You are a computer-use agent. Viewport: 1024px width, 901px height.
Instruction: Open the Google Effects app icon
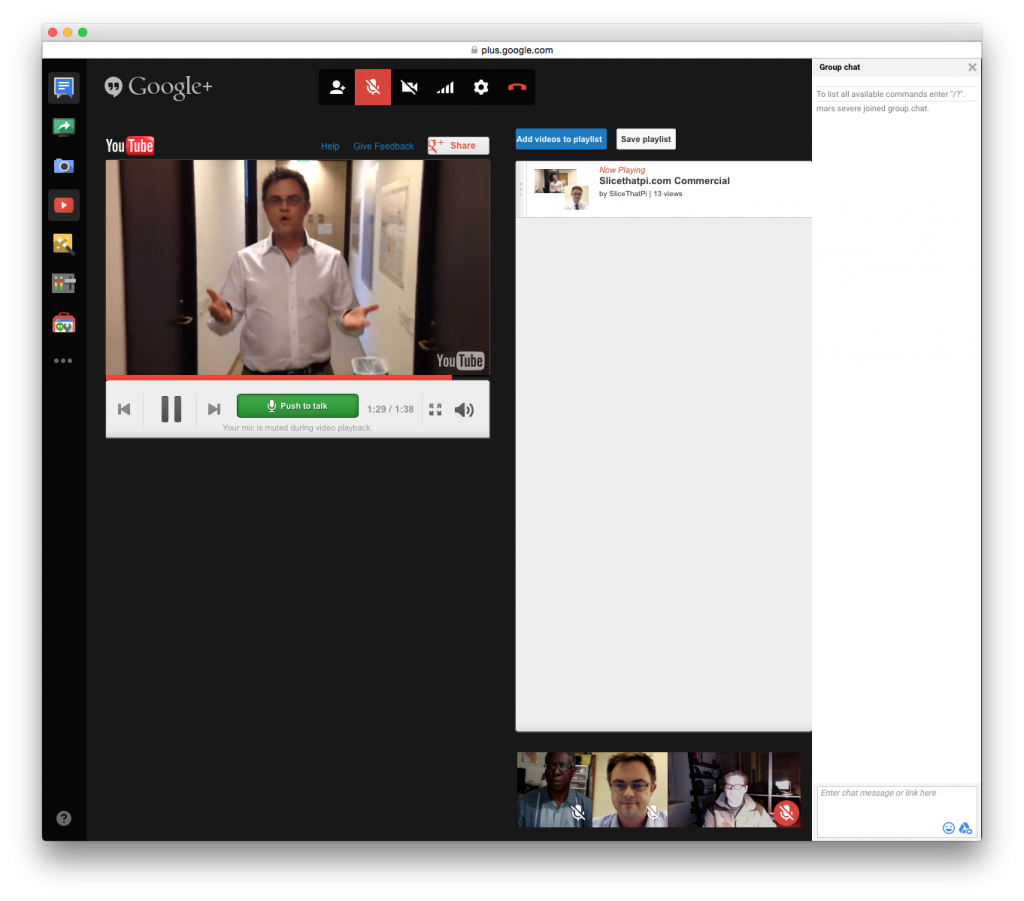coord(63,244)
